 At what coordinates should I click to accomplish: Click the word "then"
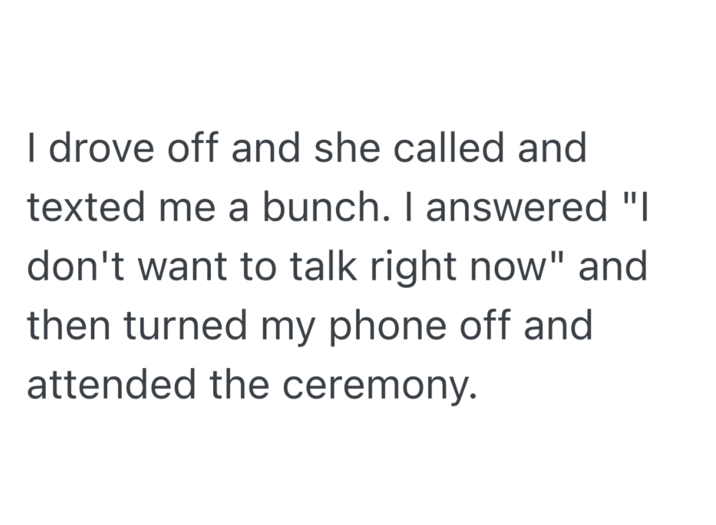[67, 325]
